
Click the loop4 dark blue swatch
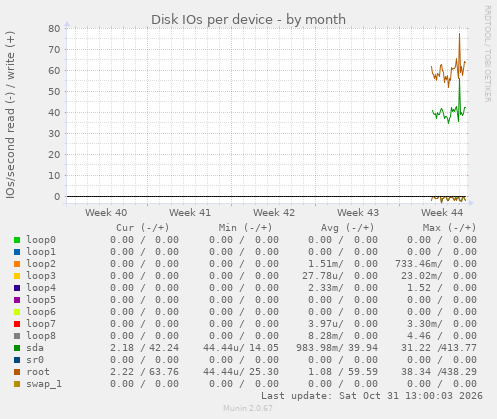[17, 288]
